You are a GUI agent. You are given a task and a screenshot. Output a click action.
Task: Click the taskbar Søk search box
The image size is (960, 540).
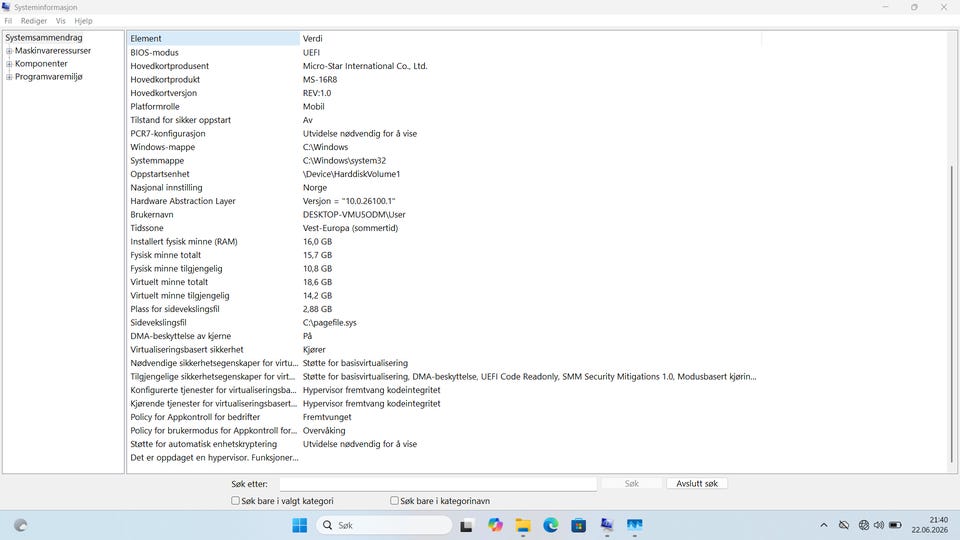(x=384, y=525)
